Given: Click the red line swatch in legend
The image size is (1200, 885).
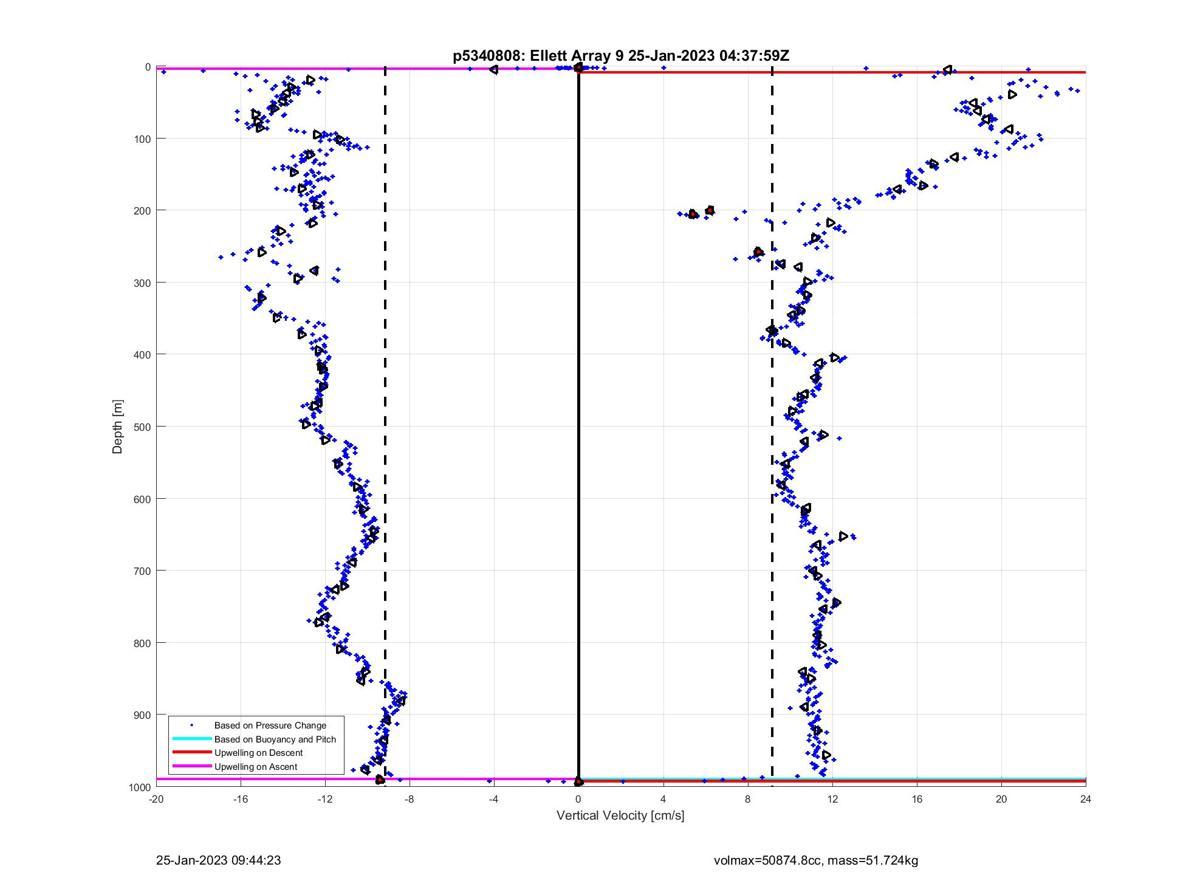Looking at the screenshot, I should coord(191,752).
